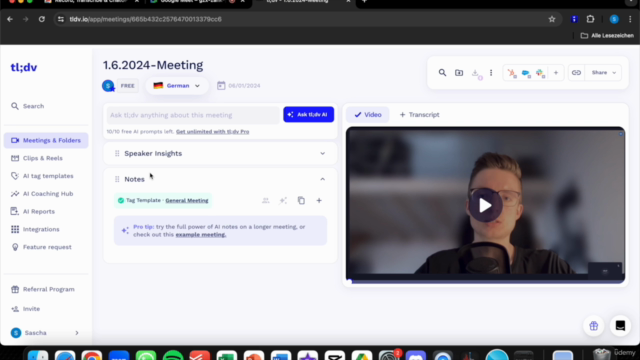
Task: Click the gift icon at bottom right
Action: (593, 326)
